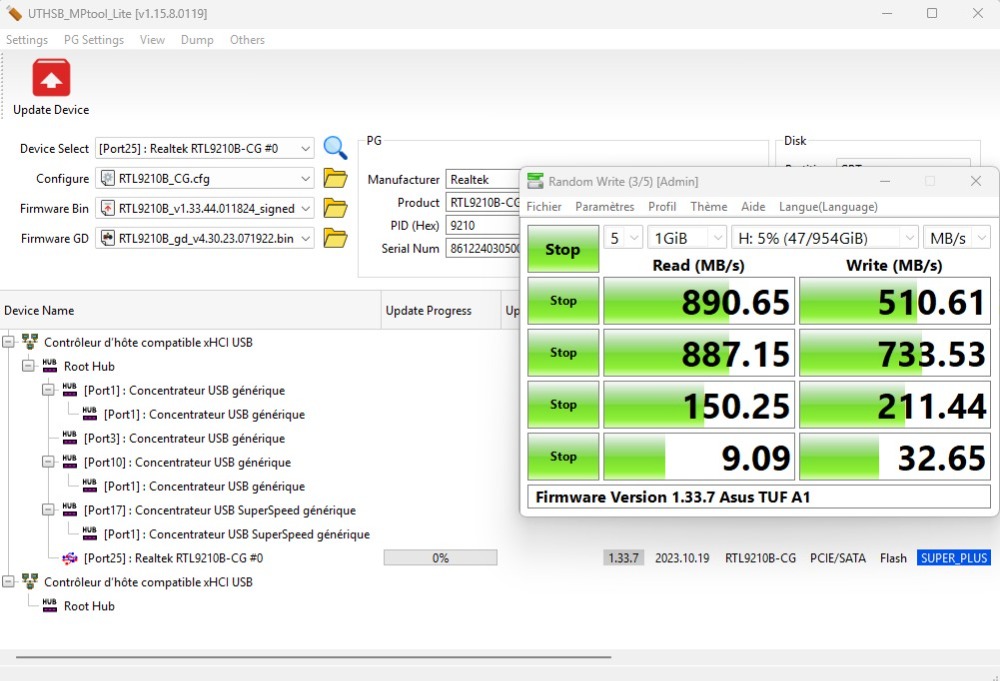
Task: Collapse the first xHCI USB controller node
Action: 9,342
